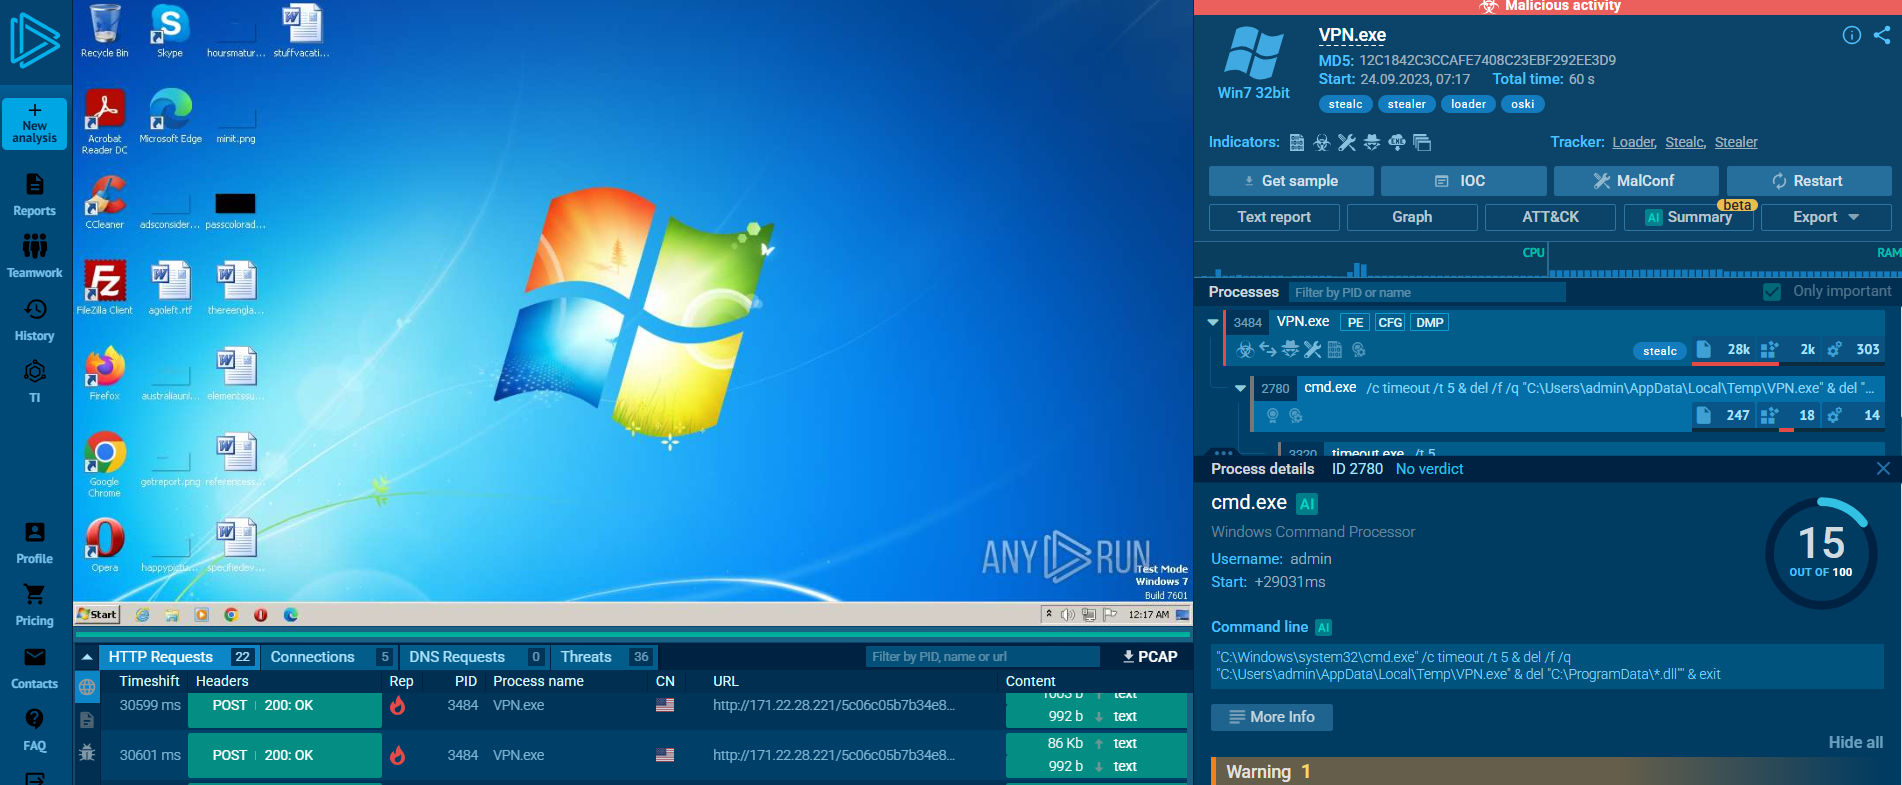Screen dimensions: 1902x785
Task: Collapse the cmd.exe process node
Action: pos(1241,388)
